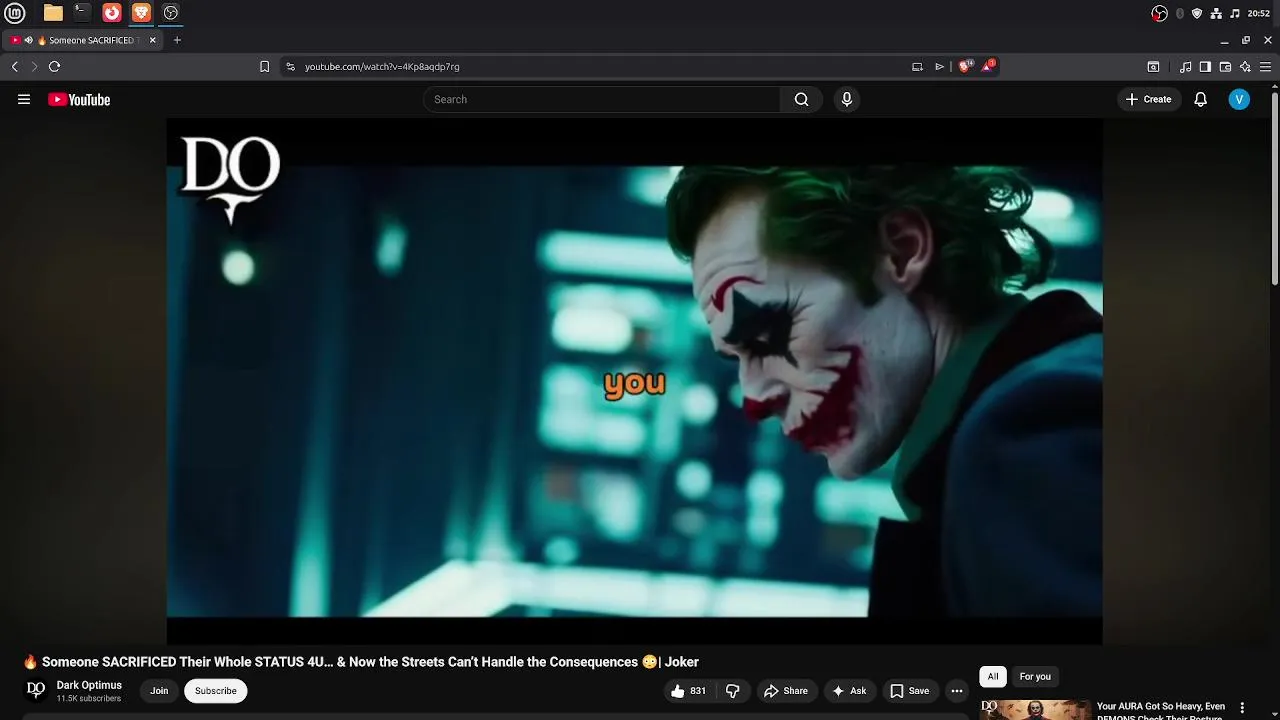Open Brave Rewards triangle icon
Screen dimensions: 1280x720
tap(988, 66)
